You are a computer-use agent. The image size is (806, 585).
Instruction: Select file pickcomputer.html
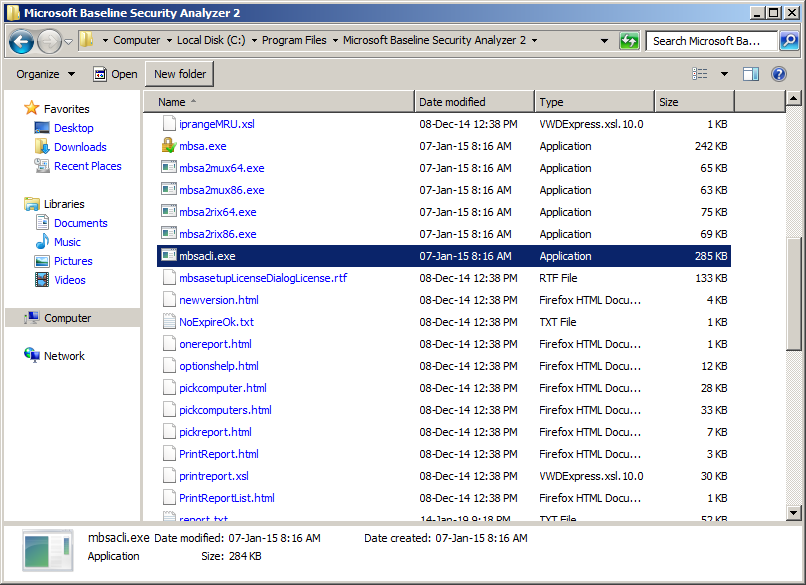coord(223,388)
